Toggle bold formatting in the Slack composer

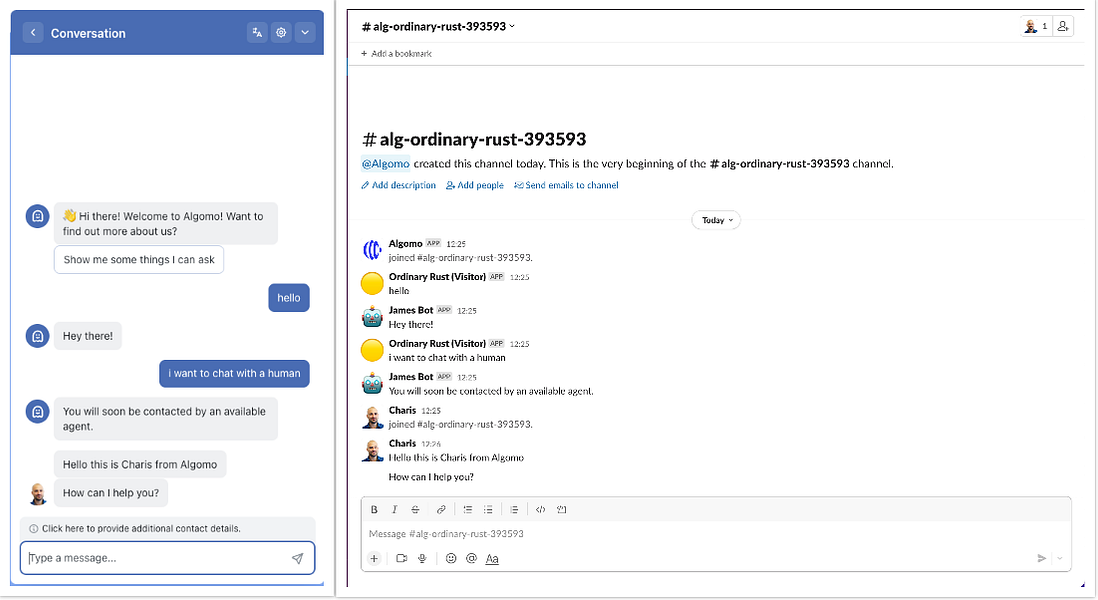pyautogui.click(x=374, y=510)
